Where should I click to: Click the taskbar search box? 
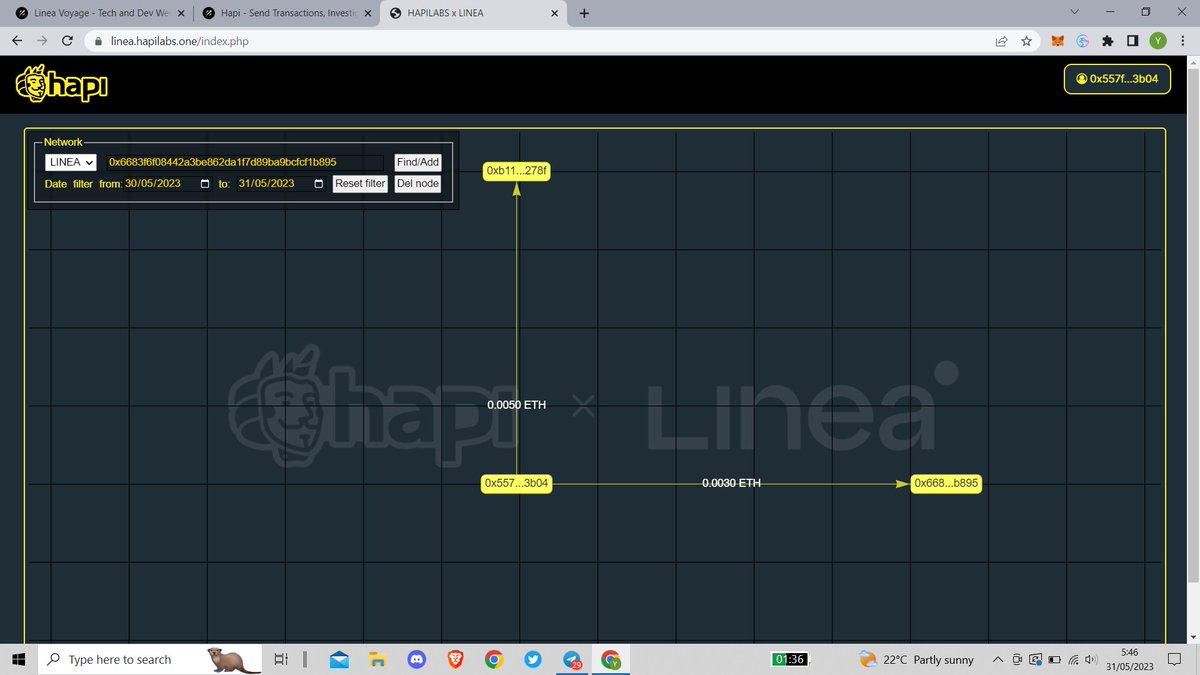[x=150, y=659]
